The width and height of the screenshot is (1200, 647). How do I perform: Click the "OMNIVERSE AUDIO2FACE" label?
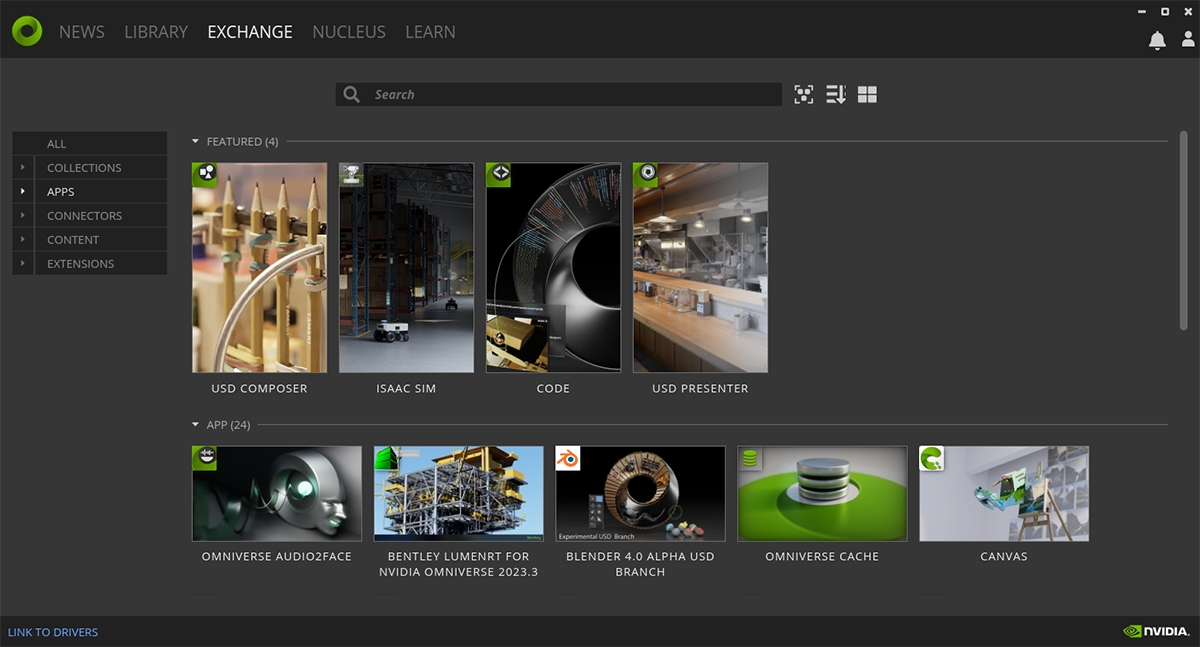click(x=277, y=556)
